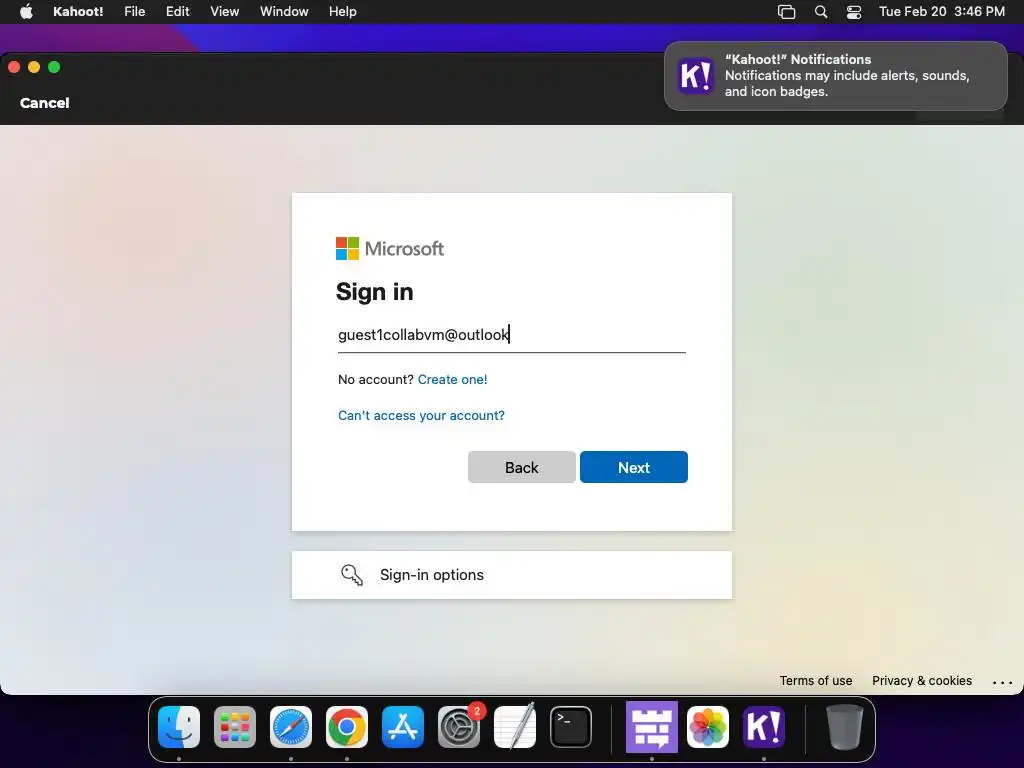Open the Apple menu
Screen dimensions: 1024x768
26,11
